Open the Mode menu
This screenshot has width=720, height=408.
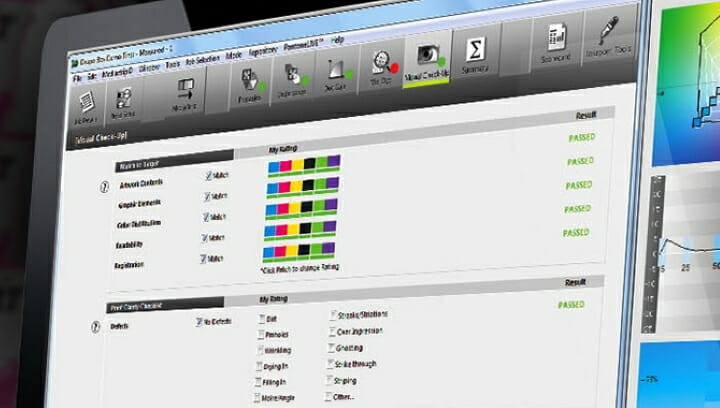point(233,56)
